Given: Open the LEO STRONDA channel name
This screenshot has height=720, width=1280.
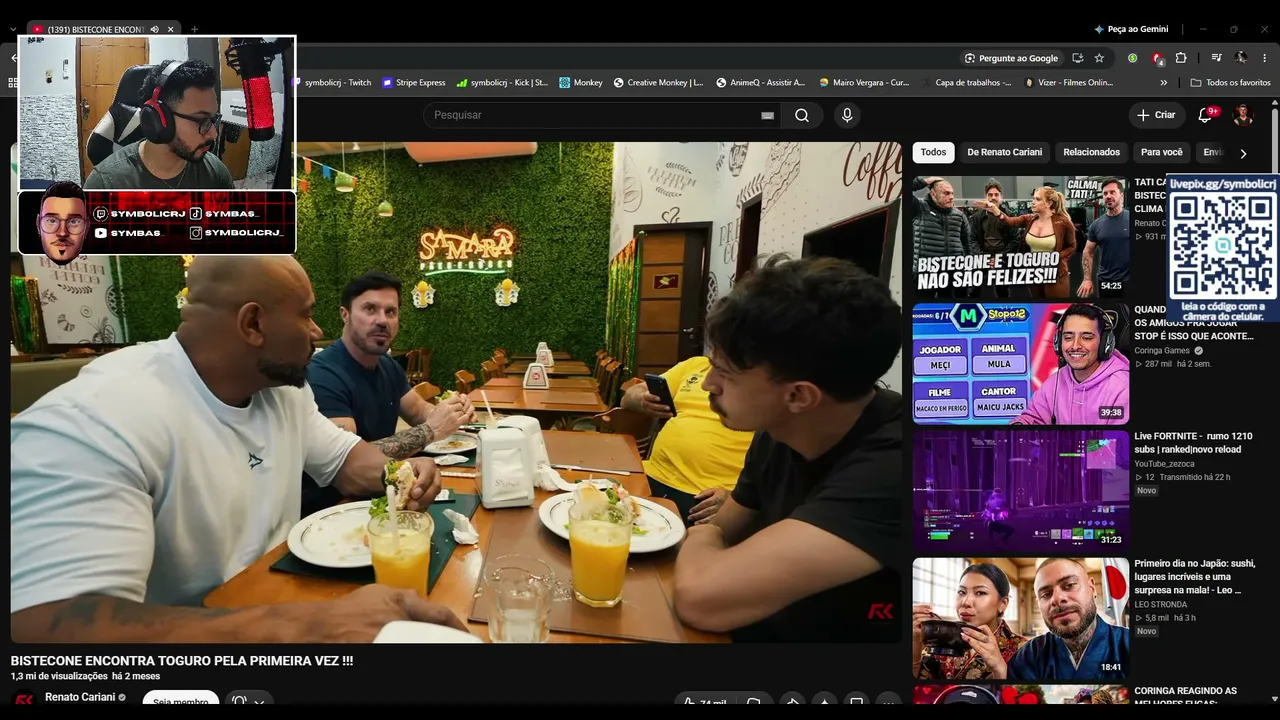Looking at the screenshot, I should [x=1160, y=605].
